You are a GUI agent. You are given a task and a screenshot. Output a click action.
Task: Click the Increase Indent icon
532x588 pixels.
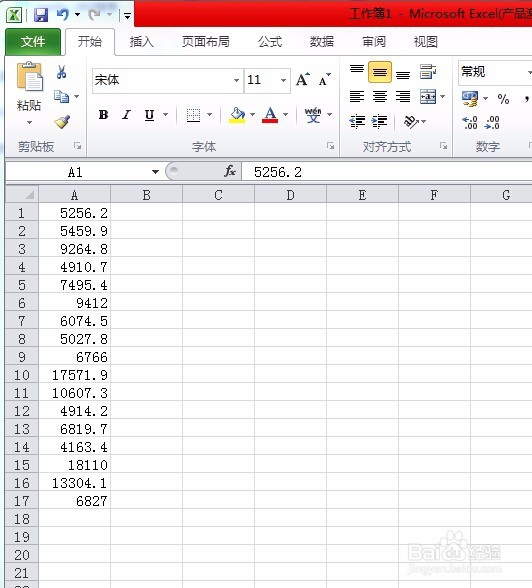(x=379, y=122)
